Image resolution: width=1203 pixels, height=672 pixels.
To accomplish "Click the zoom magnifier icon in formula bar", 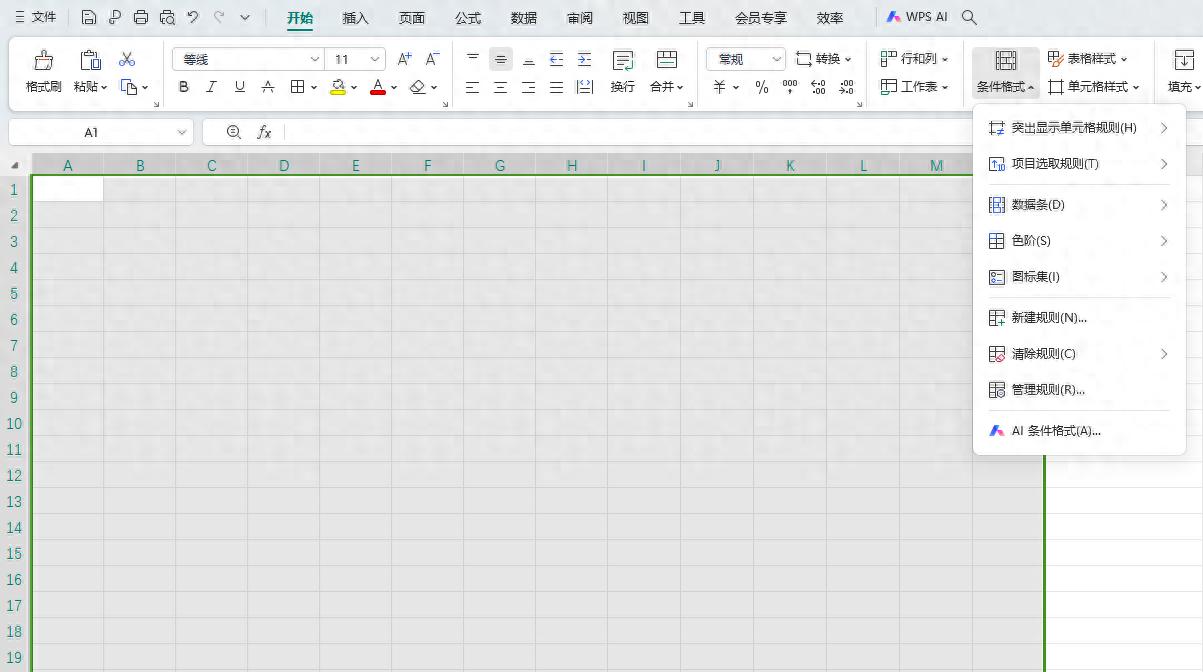I will pos(234,132).
